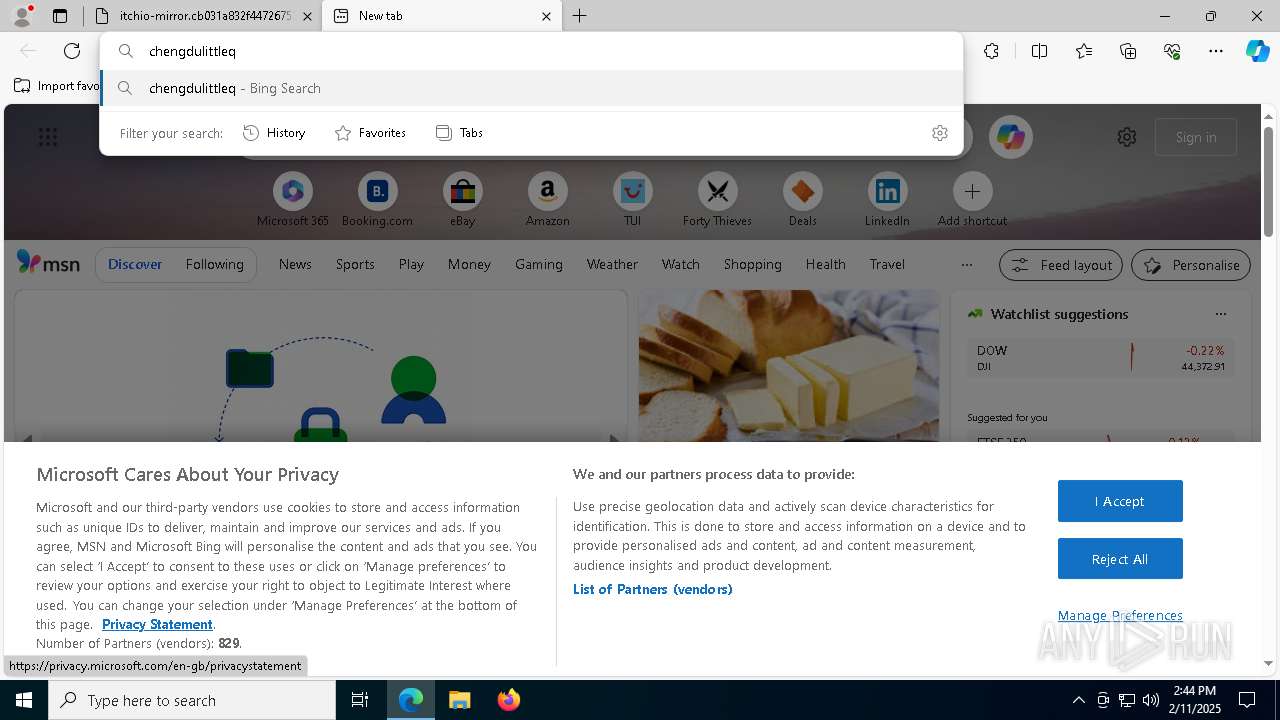Filter search by History
1280x720 pixels.
[274, 133]
